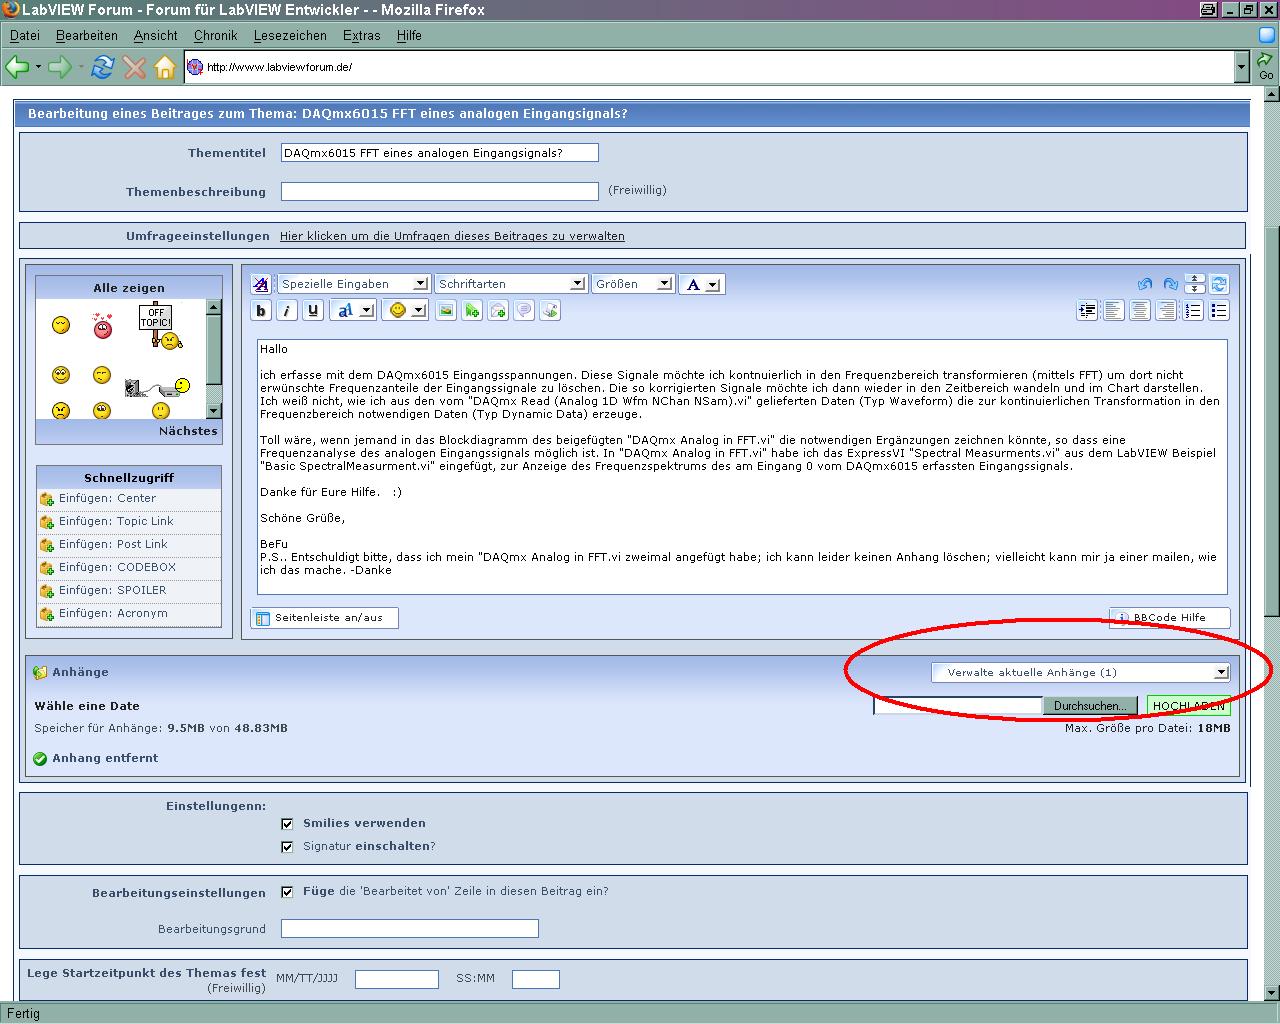Open the Chronik menu
The height and width of the screenshot is (1024, 1280).
216,35
